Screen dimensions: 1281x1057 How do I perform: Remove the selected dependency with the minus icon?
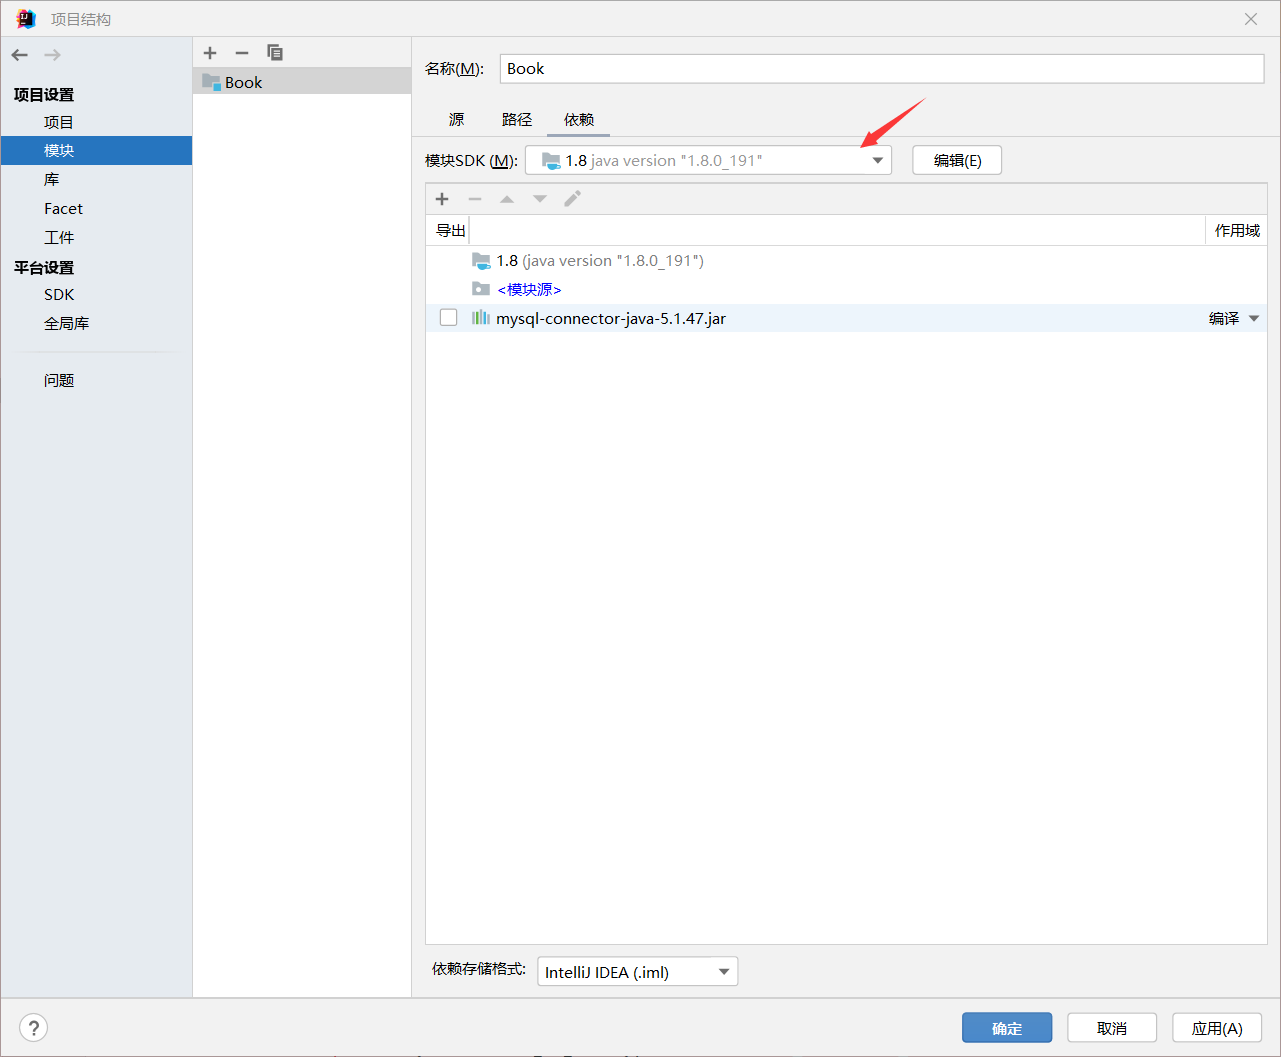475,199
